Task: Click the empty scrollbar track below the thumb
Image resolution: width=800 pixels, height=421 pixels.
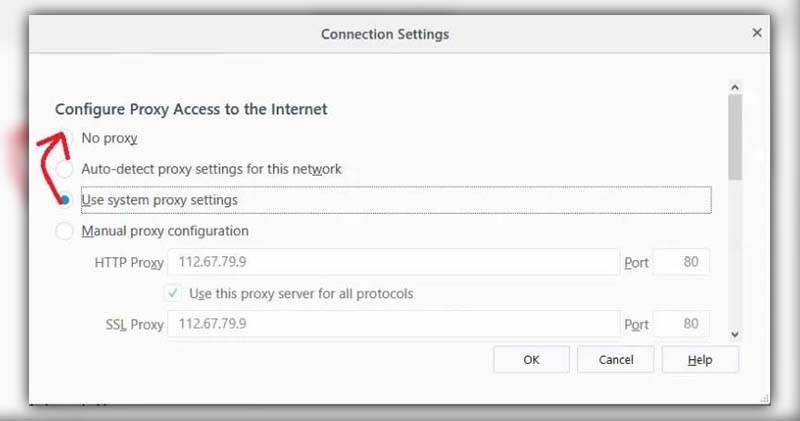Action: tap(735, 254)
